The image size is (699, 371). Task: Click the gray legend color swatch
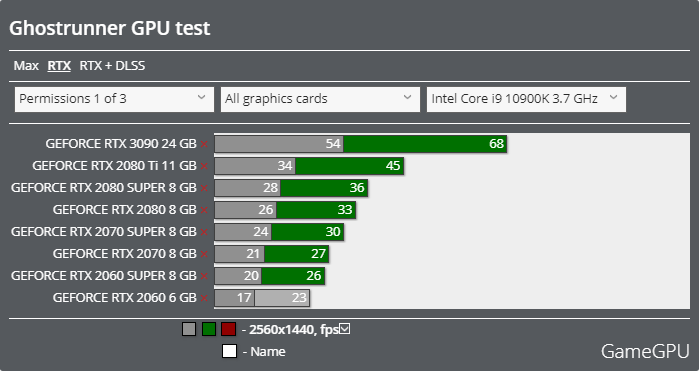189,329
